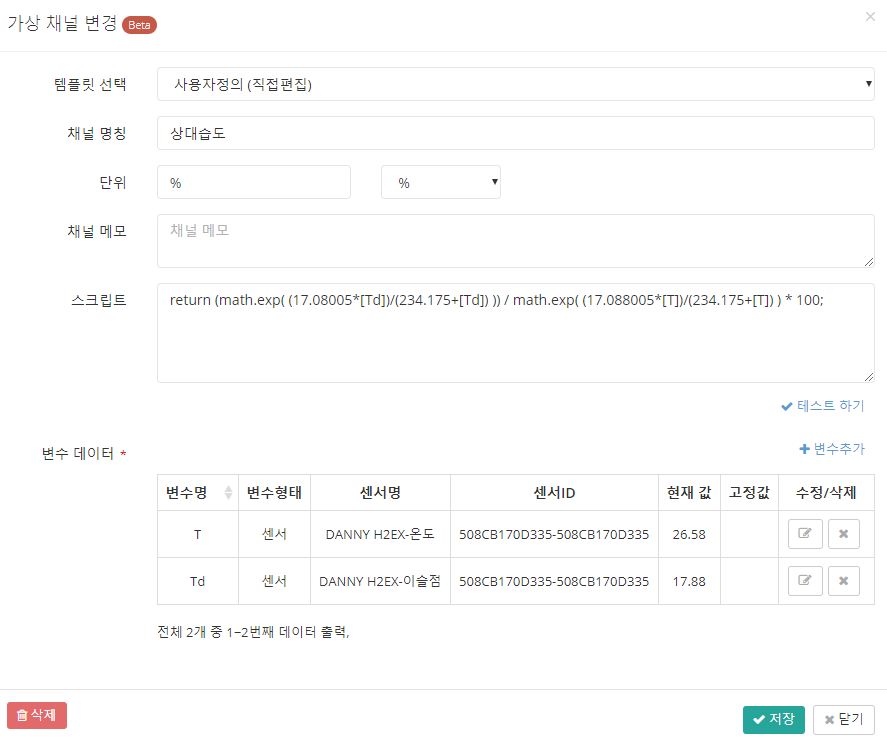
Task: Edit the Td variable row
Action: tap(805, 581)
